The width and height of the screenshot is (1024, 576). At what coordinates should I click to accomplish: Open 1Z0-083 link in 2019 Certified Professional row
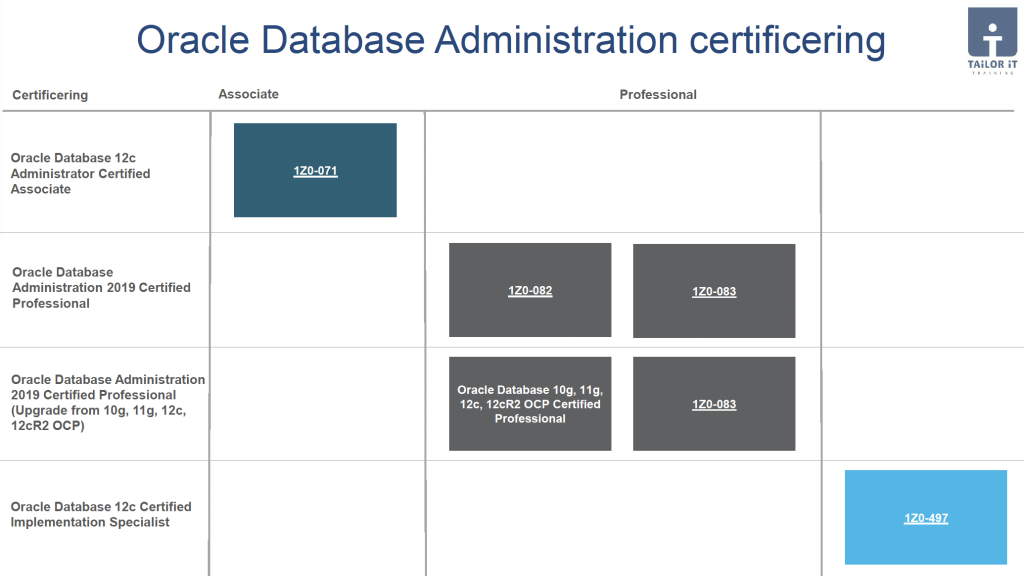714,291
